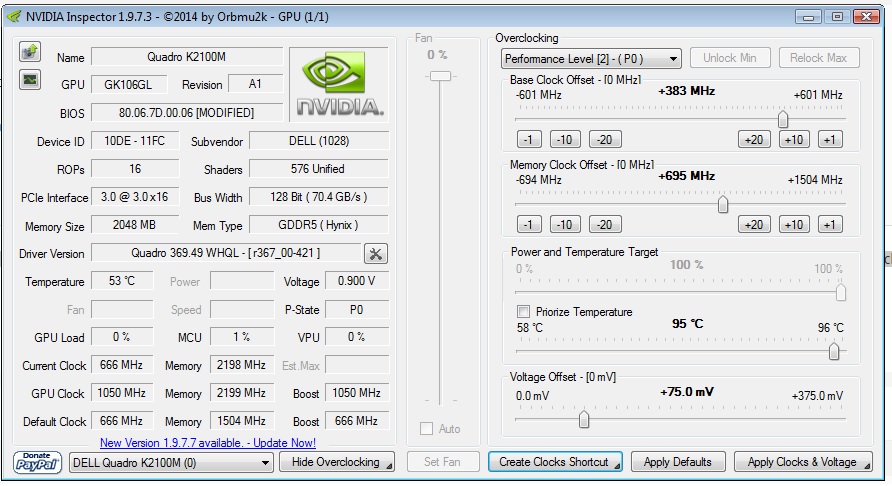
Task: Click Create Clocks Shortcut button
Action: (x=555, y=462)
